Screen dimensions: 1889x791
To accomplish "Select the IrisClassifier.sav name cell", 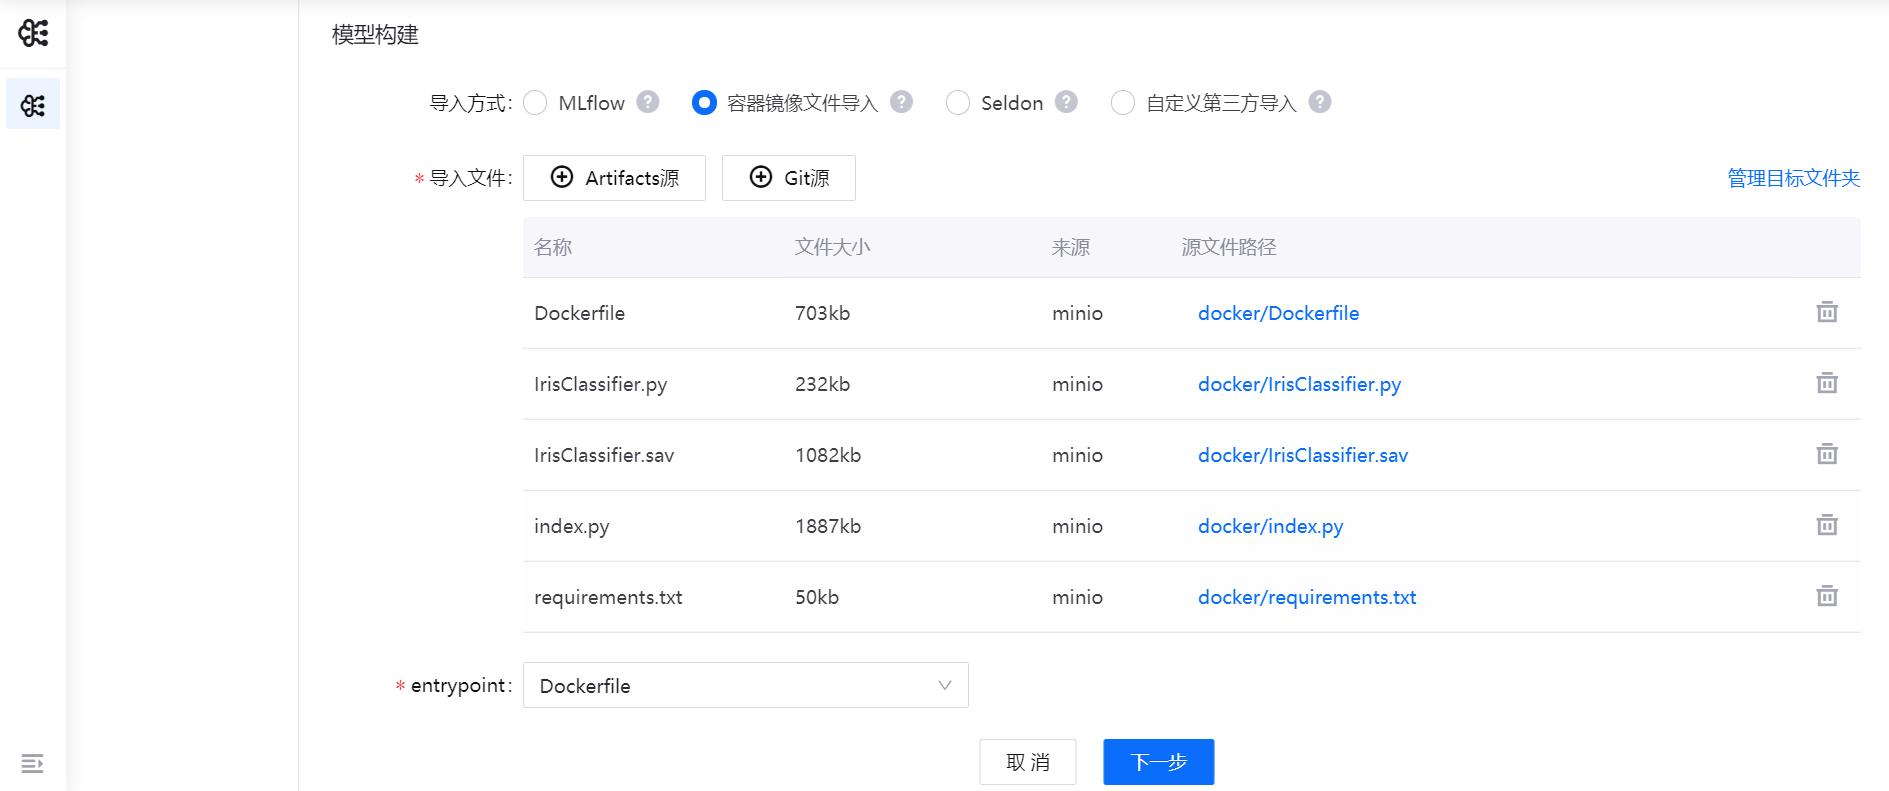I will pyautogui.click(x=604, y=455).
